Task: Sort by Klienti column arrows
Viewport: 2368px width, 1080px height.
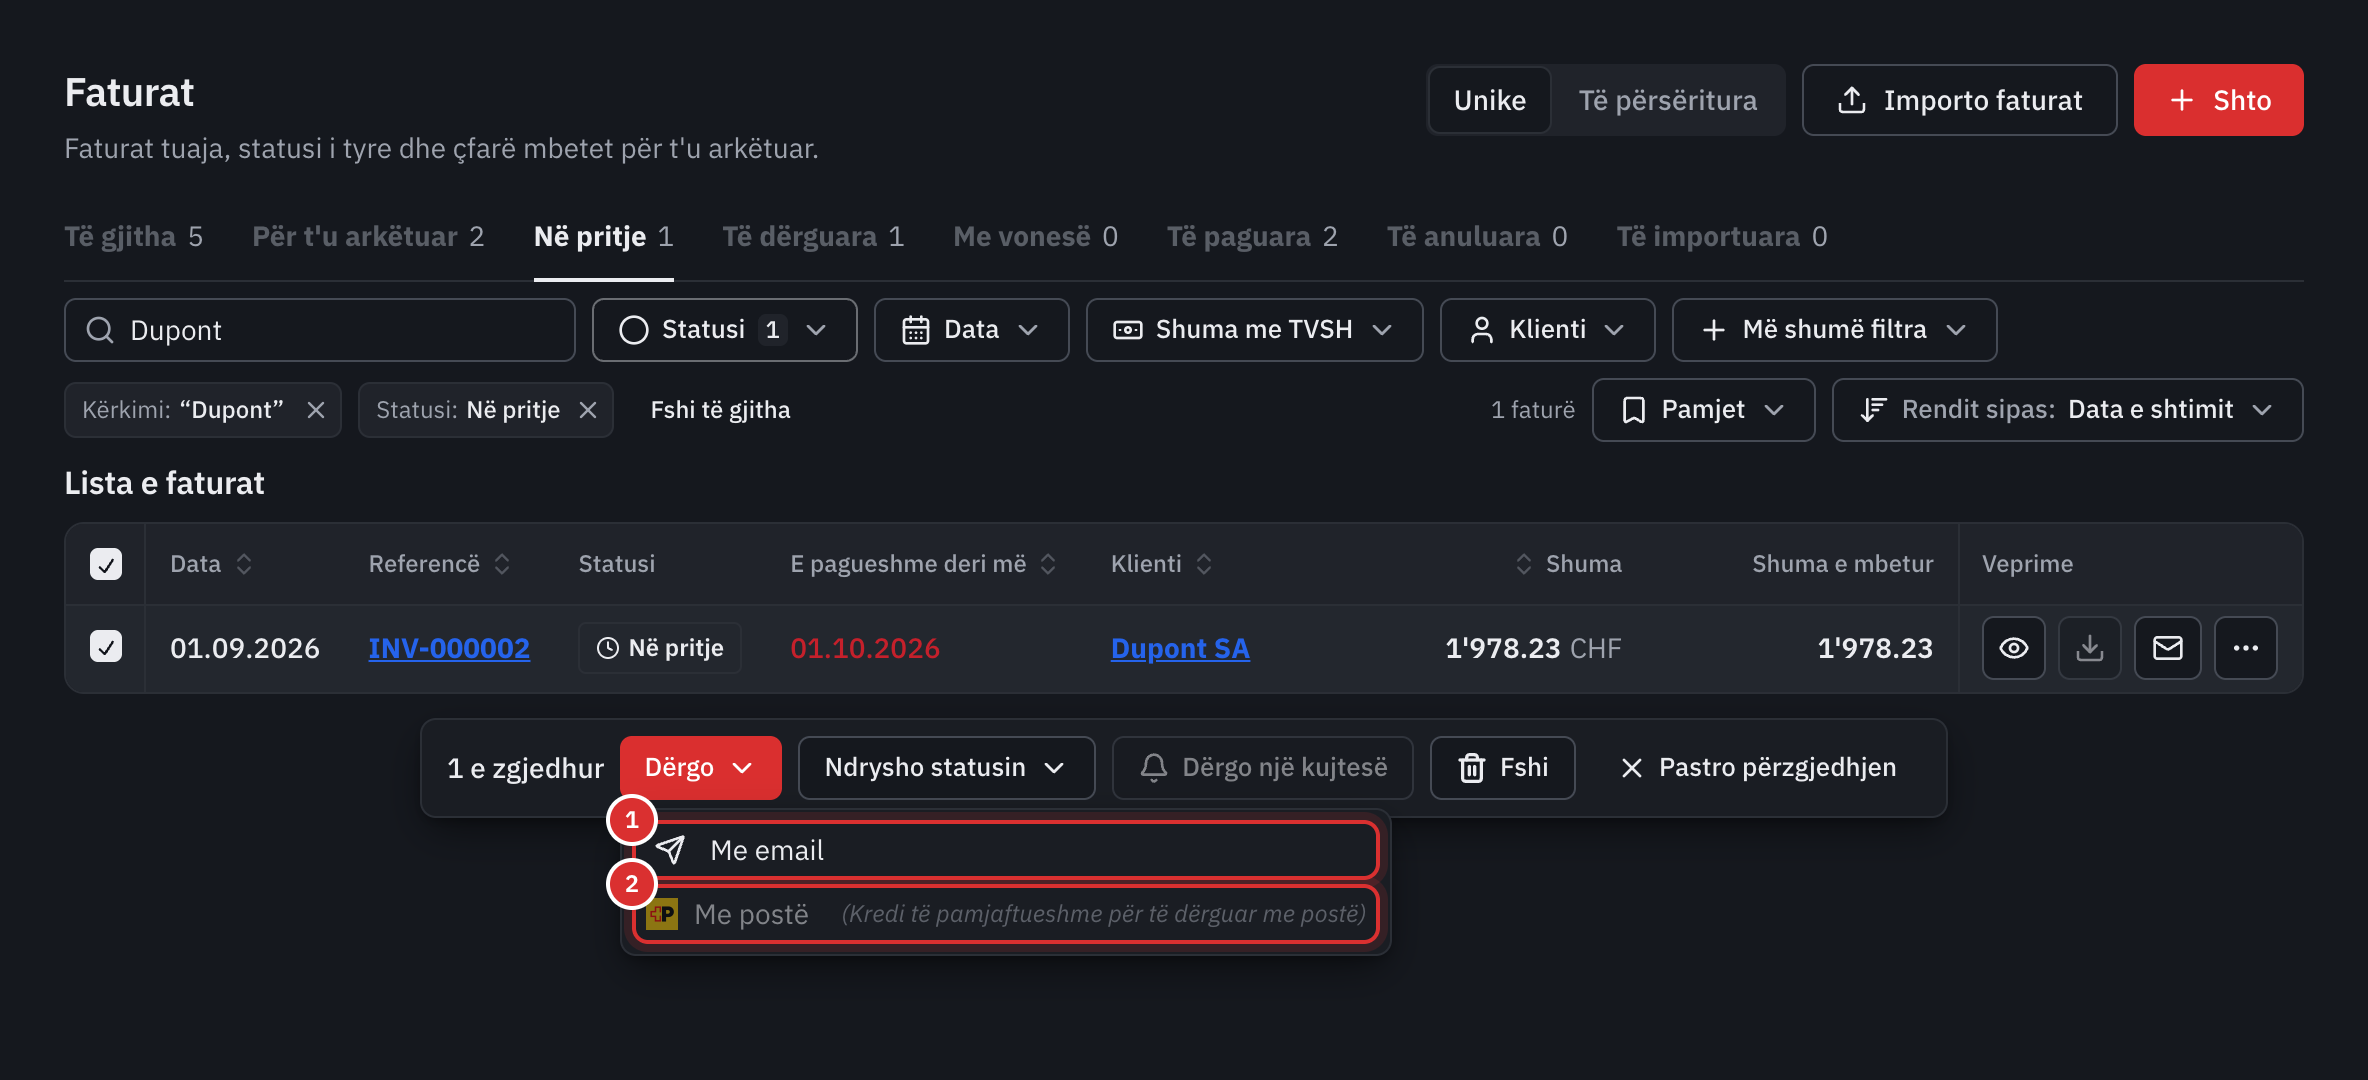Action: tap(1204, 564)
